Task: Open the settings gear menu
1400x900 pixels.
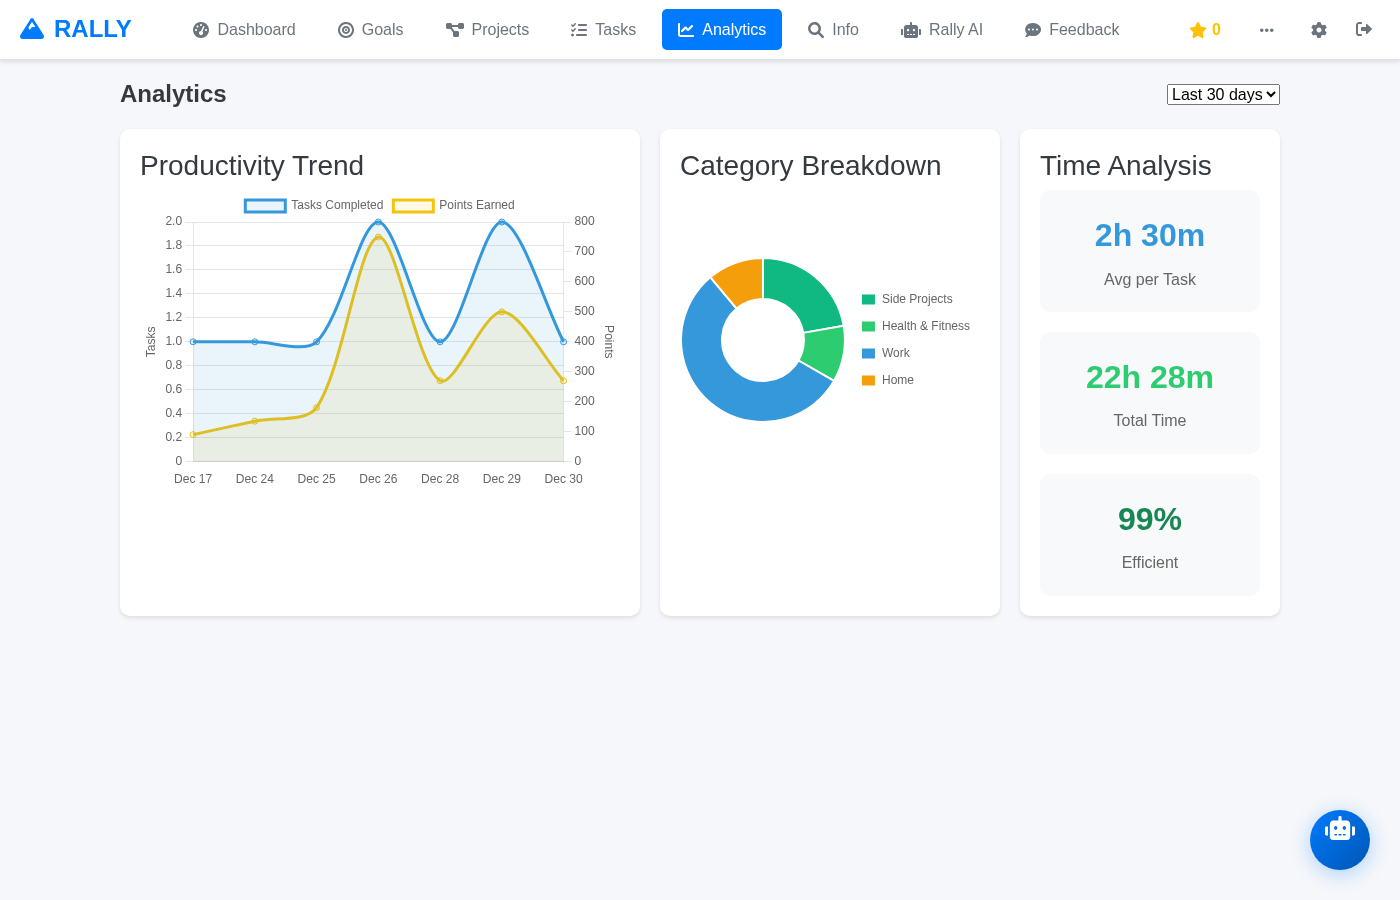Action: tap(1319, 30)
